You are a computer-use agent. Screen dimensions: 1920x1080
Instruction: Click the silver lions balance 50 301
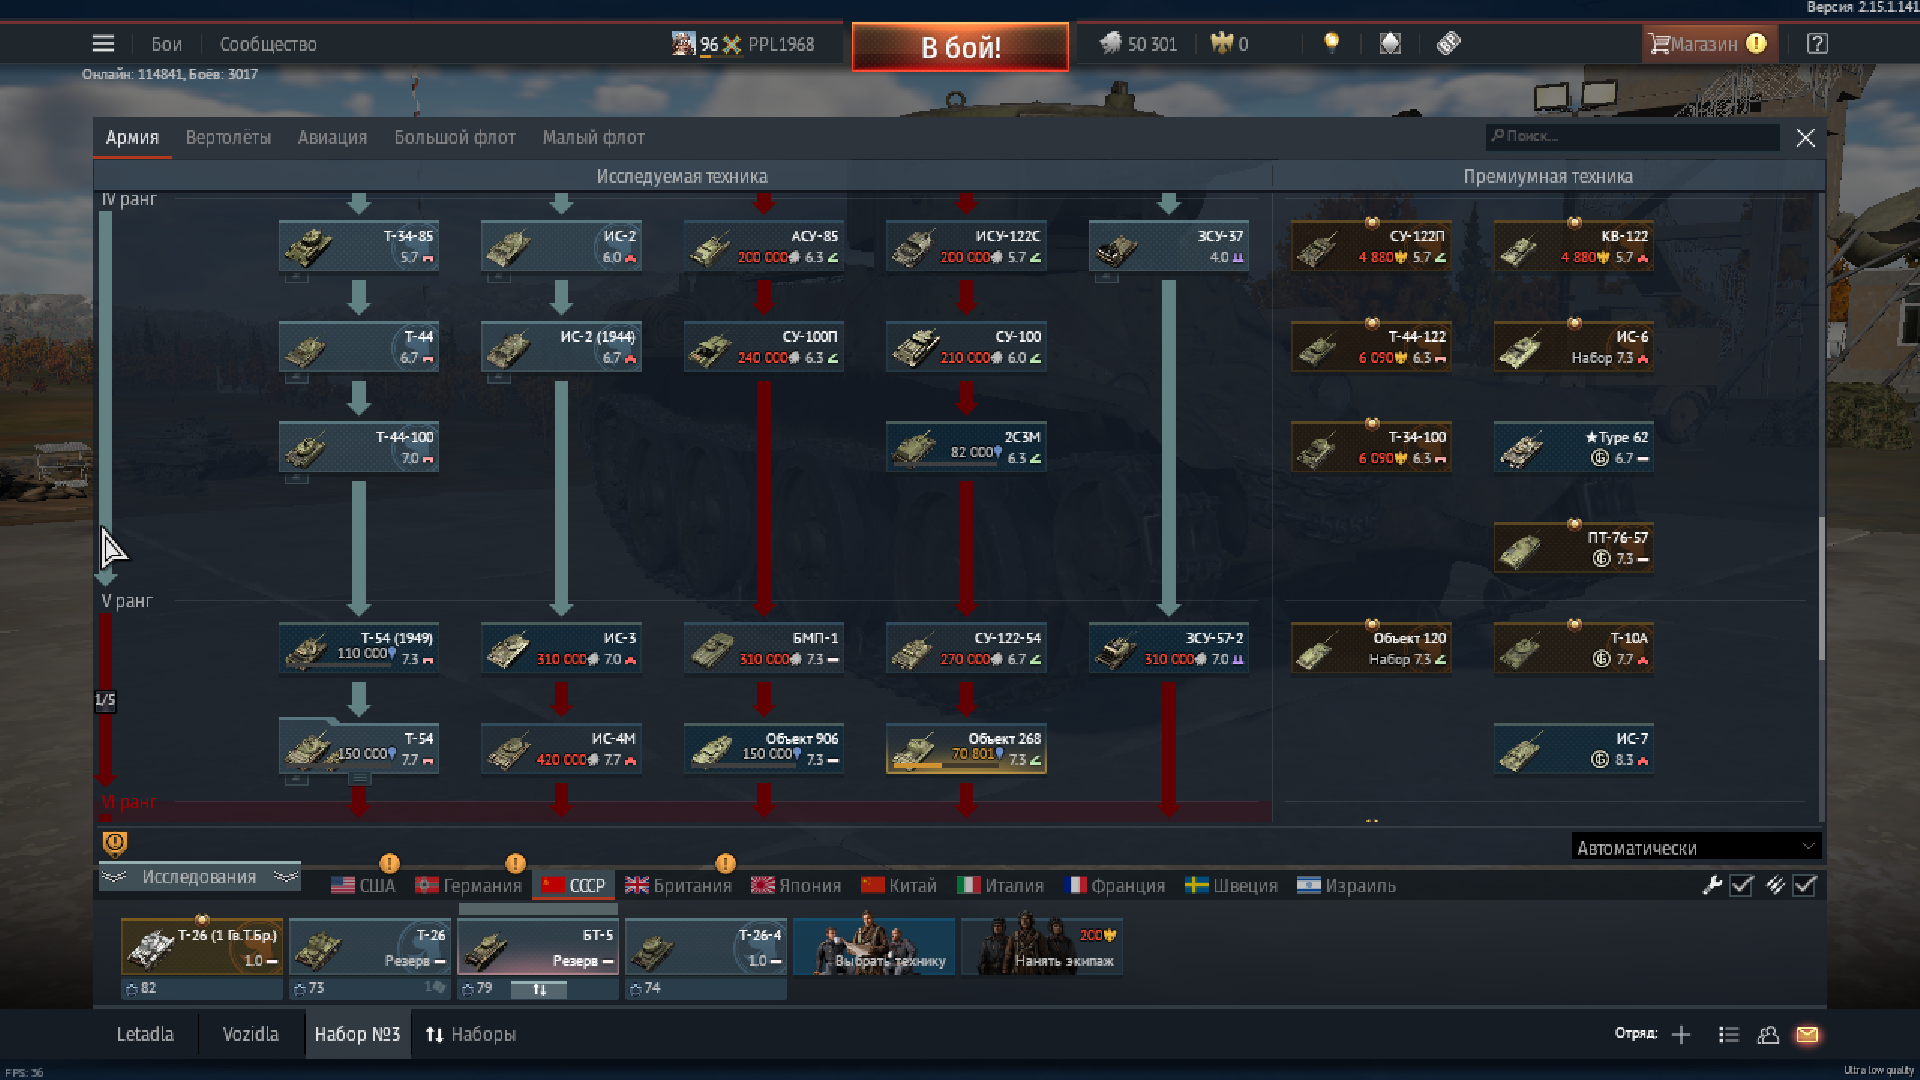tap(1139, 44)
